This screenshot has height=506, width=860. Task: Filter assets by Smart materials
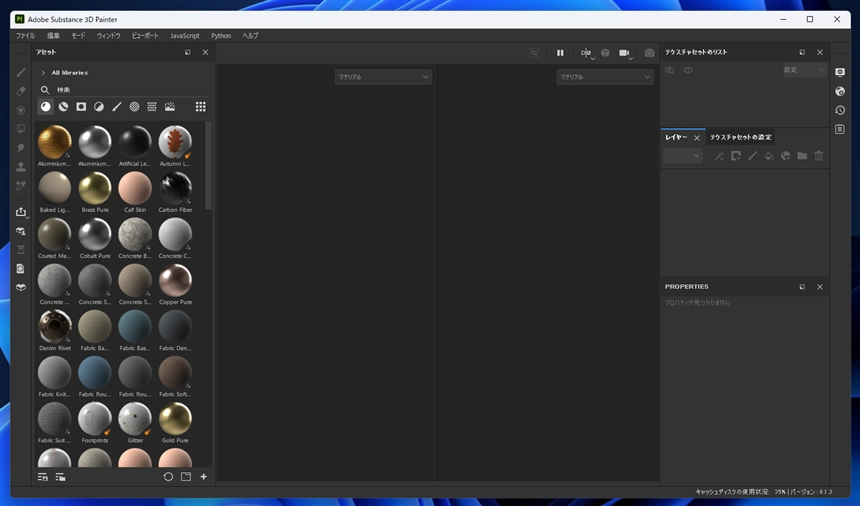(x=64, y=107)
